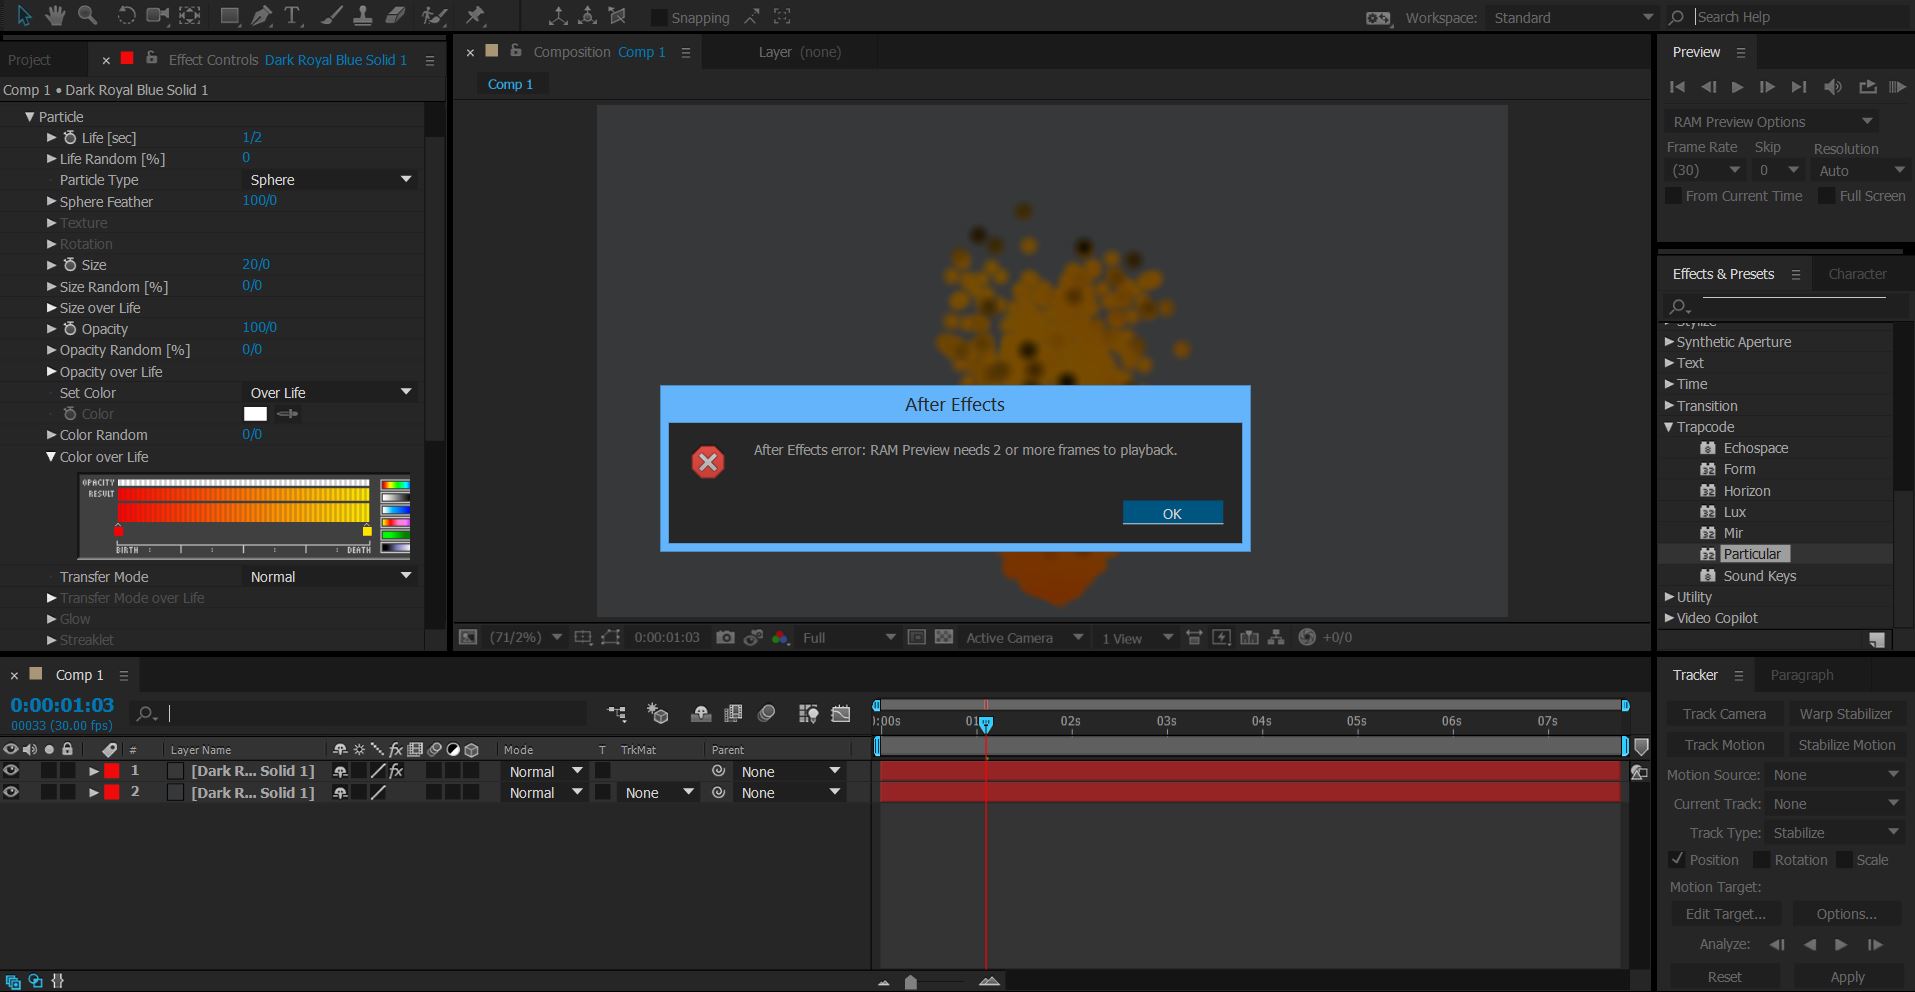Collapse the Particle group
The height and width of the screenshot is (992, 1915).
click(30, 117)
